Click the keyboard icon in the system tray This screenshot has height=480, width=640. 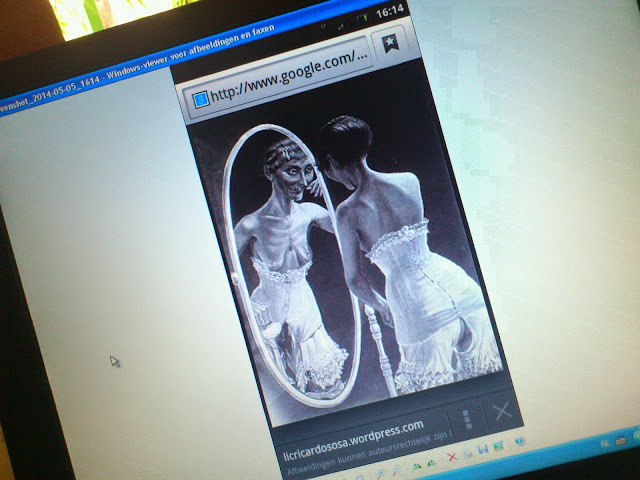point(621,441)
